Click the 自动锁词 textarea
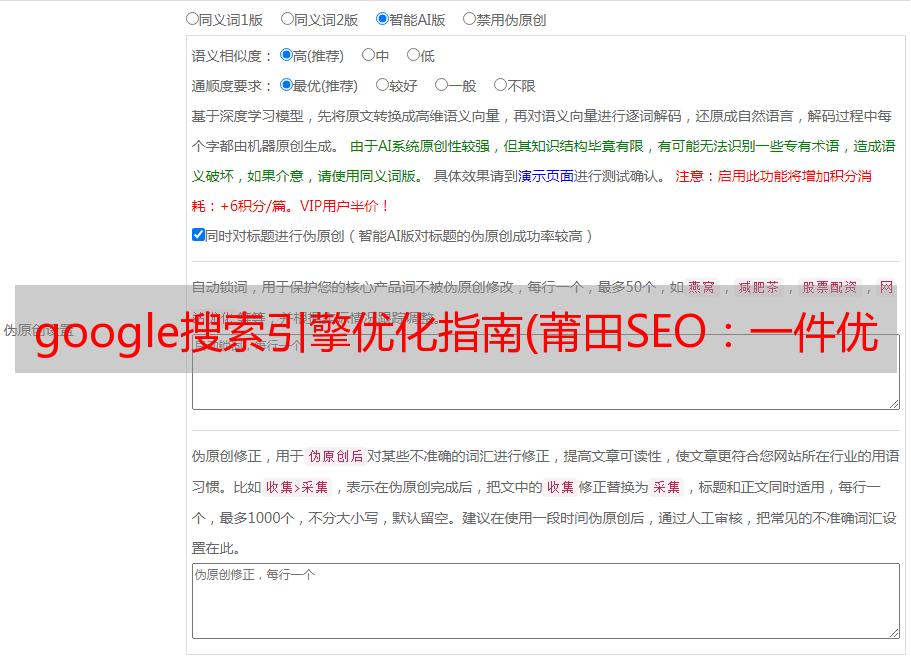 [x=546, y=372]
